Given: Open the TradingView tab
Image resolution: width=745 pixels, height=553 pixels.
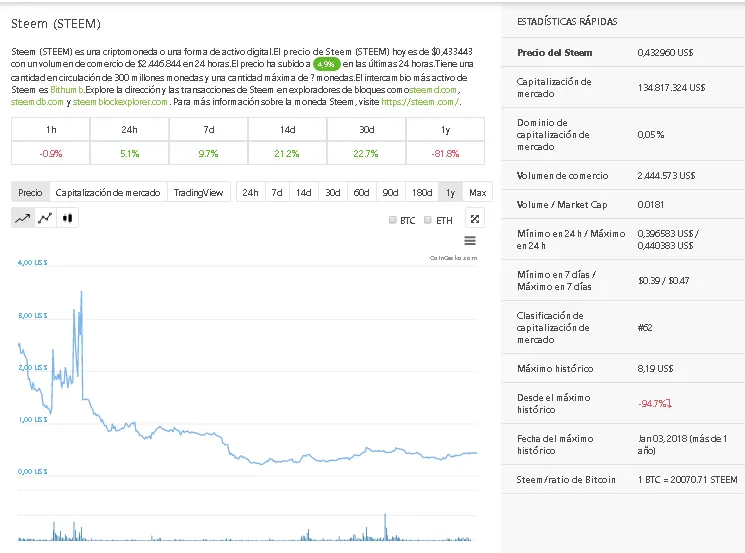Looking at the screenshot, I should [x=199, y=192].
